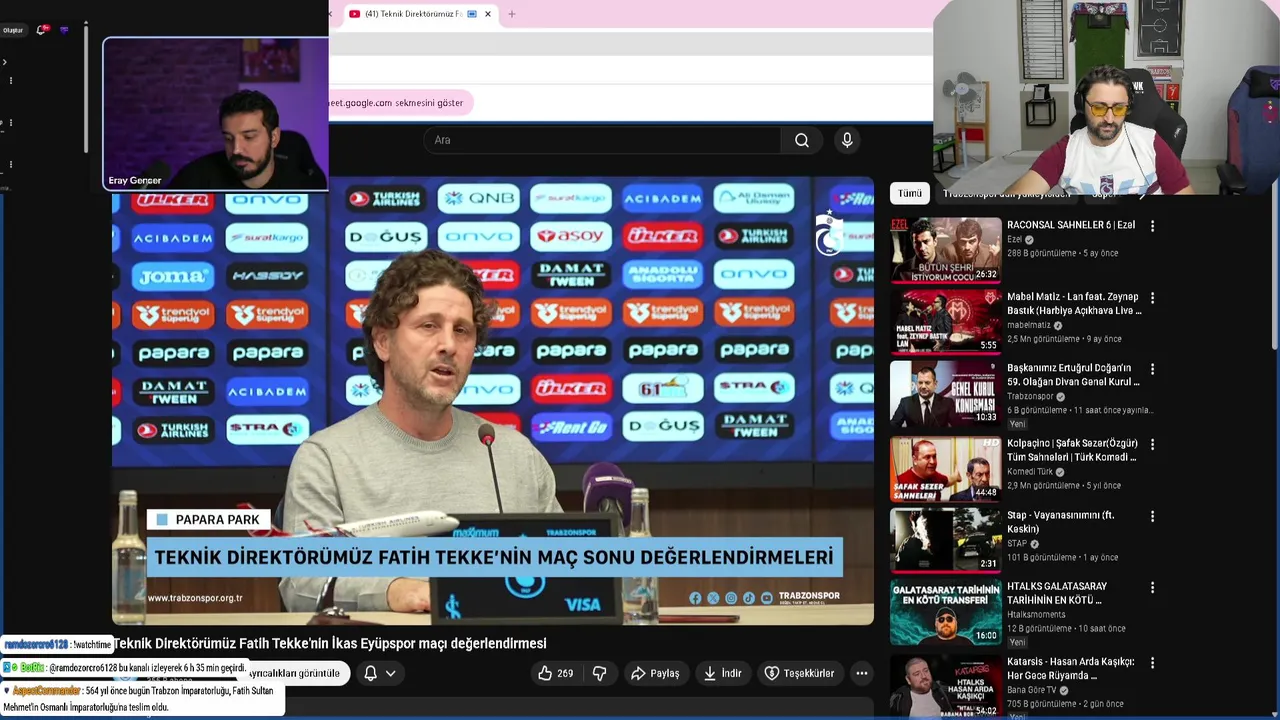This screenshot has height=720, width=1280.
Task: Open a new browser tab with plus
Action: pos(512,14)
